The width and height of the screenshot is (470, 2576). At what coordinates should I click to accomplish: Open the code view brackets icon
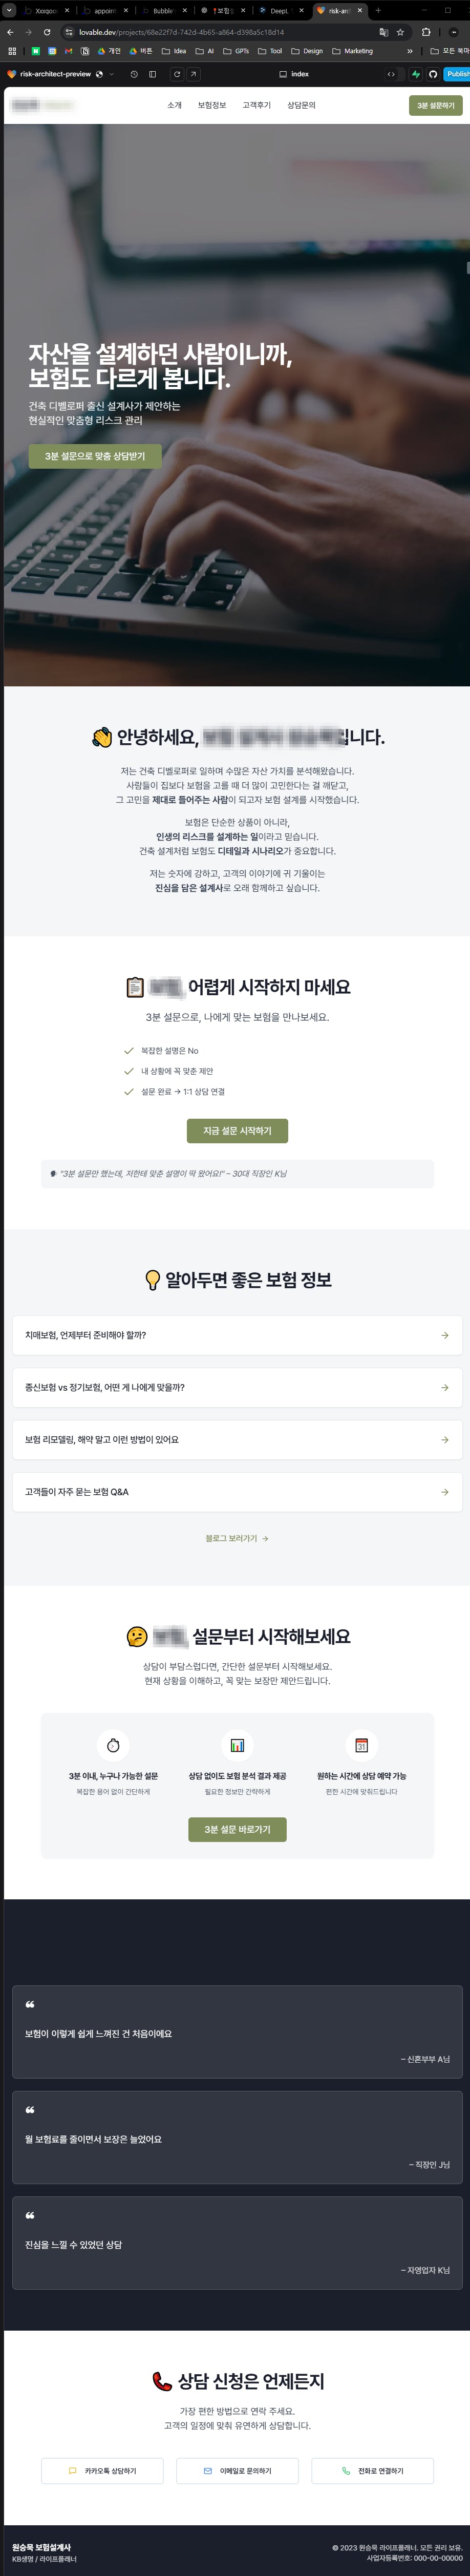tap(390, 74)
